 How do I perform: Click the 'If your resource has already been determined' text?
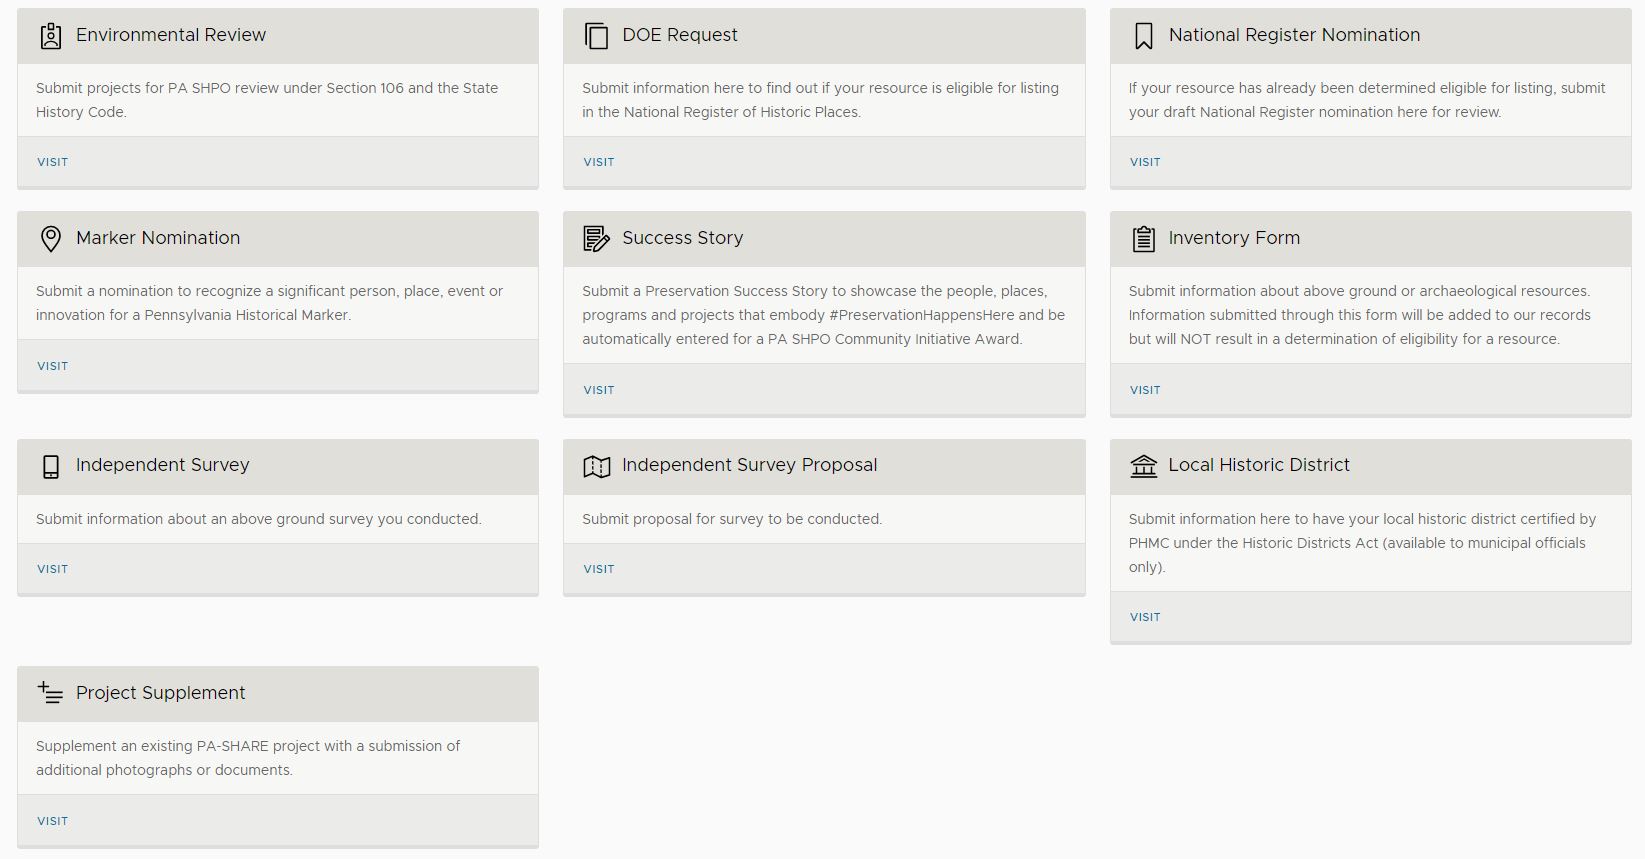pos(1367,100)
